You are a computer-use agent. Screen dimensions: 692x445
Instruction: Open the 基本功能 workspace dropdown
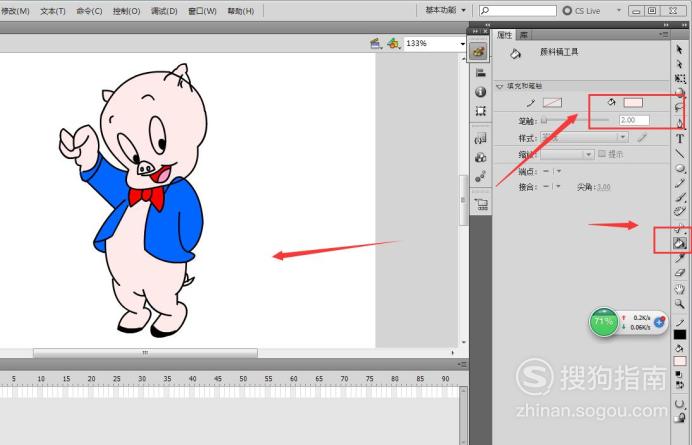coord(445,10)
